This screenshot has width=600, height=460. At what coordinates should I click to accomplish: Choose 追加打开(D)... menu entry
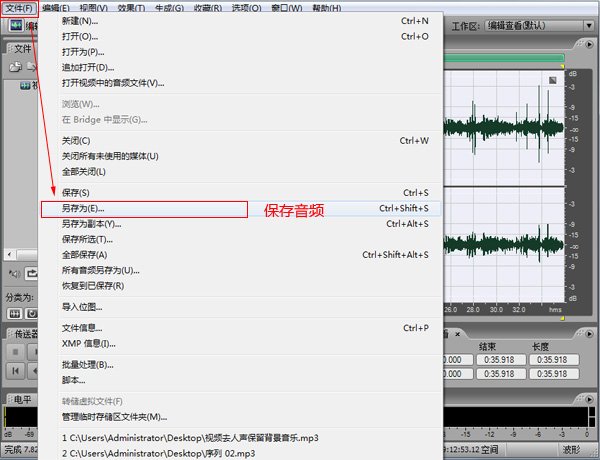pyautogui.click(x=241, y=68)
